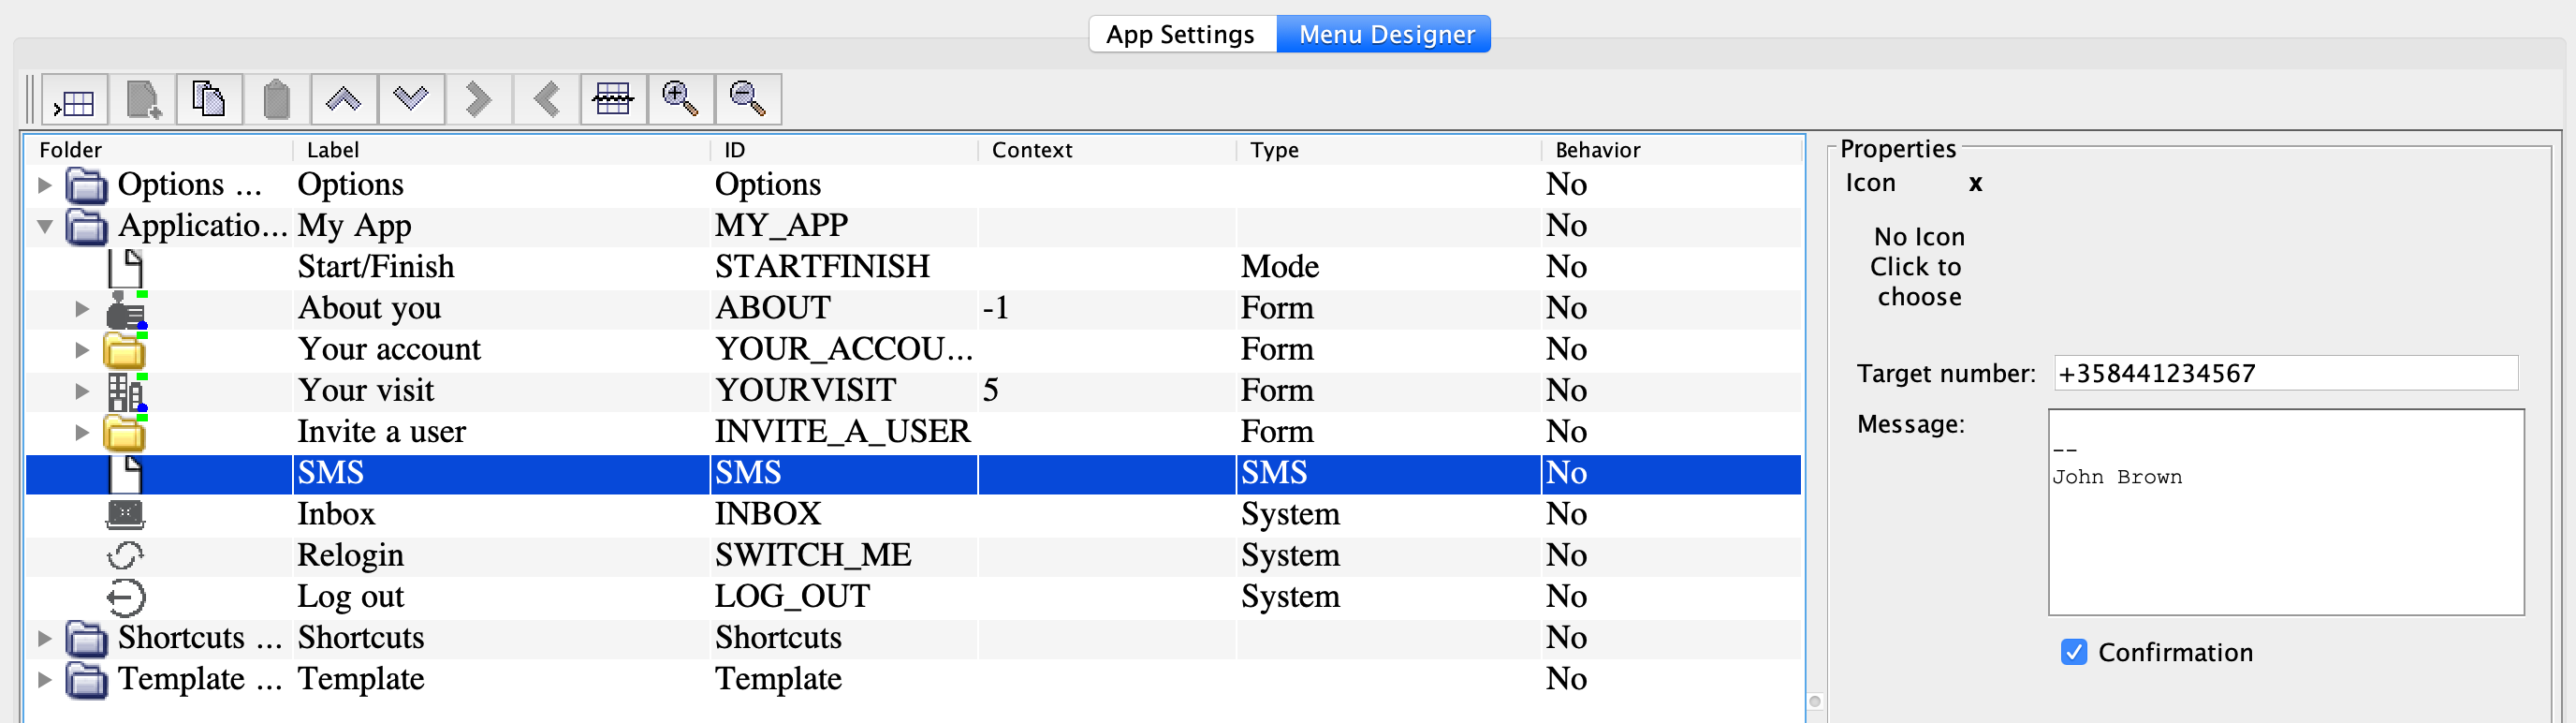This screenshot has height=723, width=2576.
Task: Click No Icon placeholder to choose icon
Action: [x=1917, y=267]
